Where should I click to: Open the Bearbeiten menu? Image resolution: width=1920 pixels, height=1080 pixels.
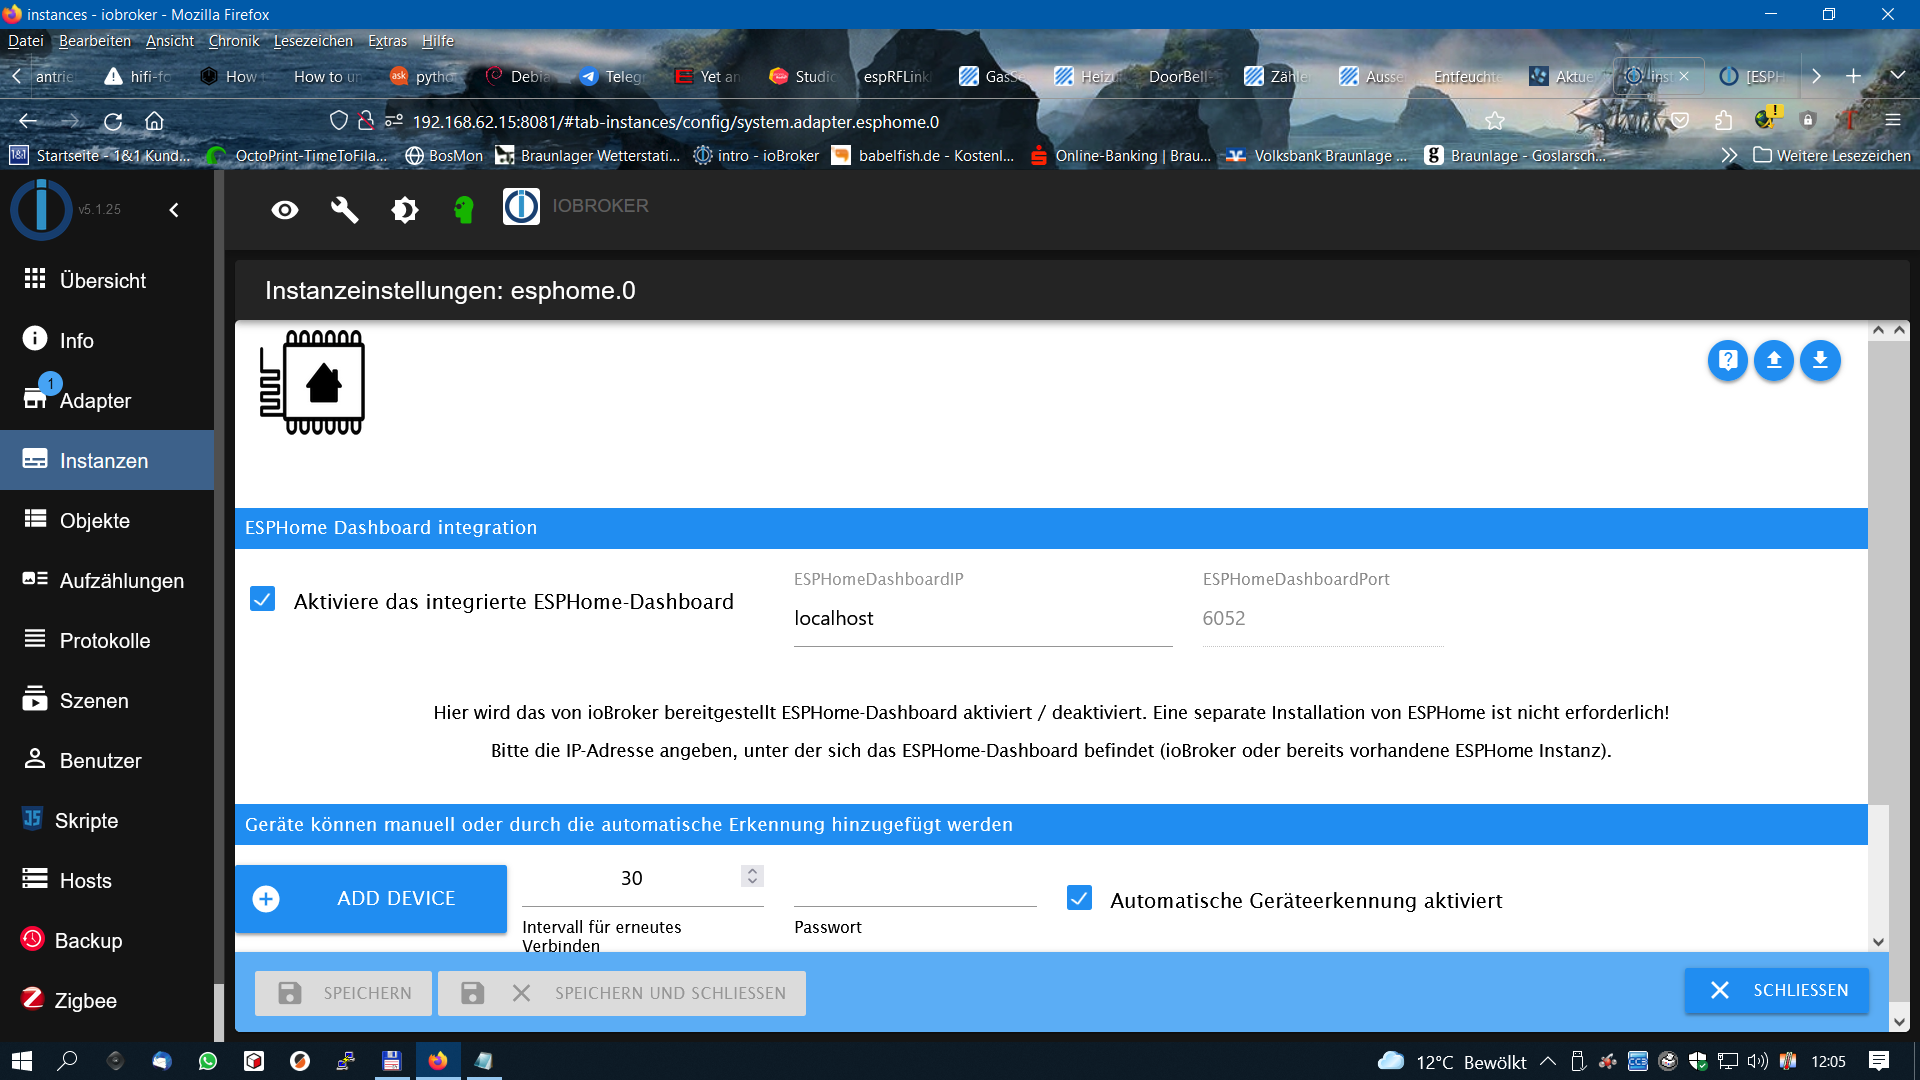pyautogui.click(x=95, y=41)
